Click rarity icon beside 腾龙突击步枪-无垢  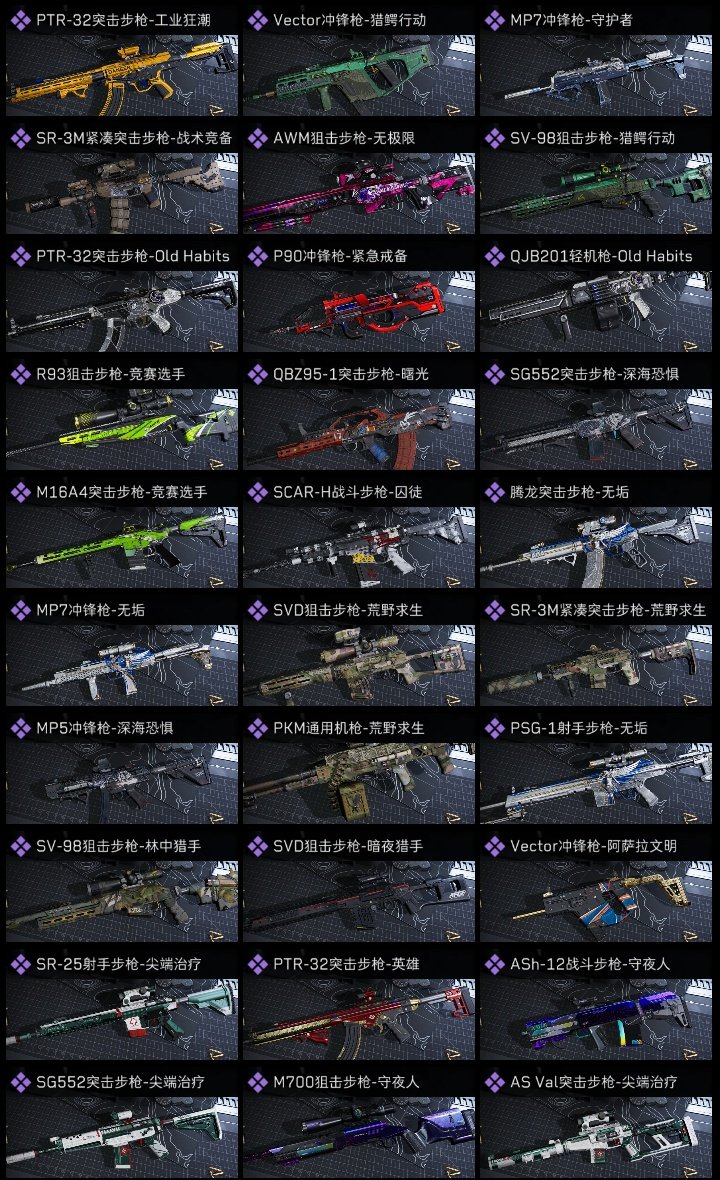click(494, 492)
